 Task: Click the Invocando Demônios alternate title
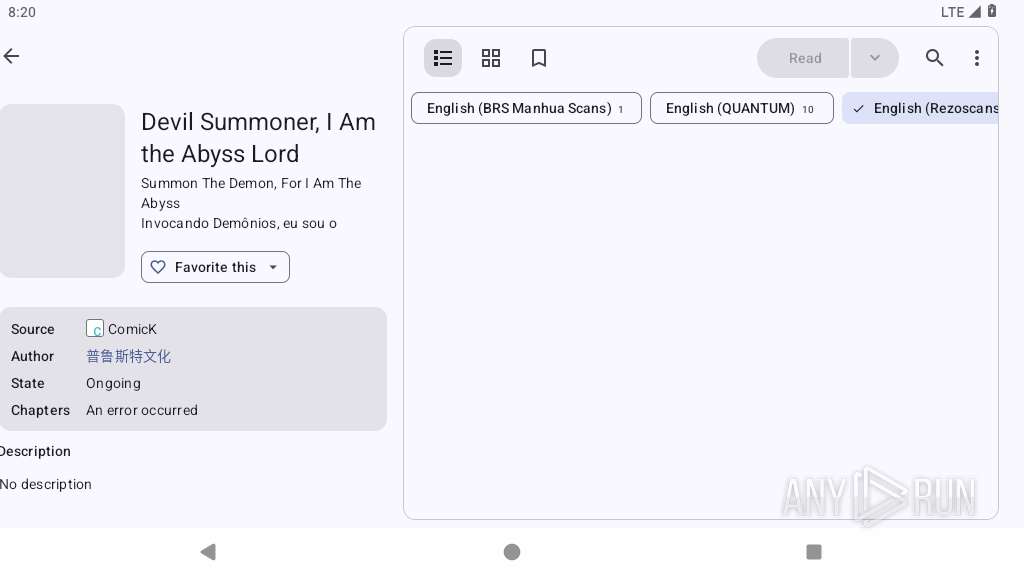(x=239, y=223)
